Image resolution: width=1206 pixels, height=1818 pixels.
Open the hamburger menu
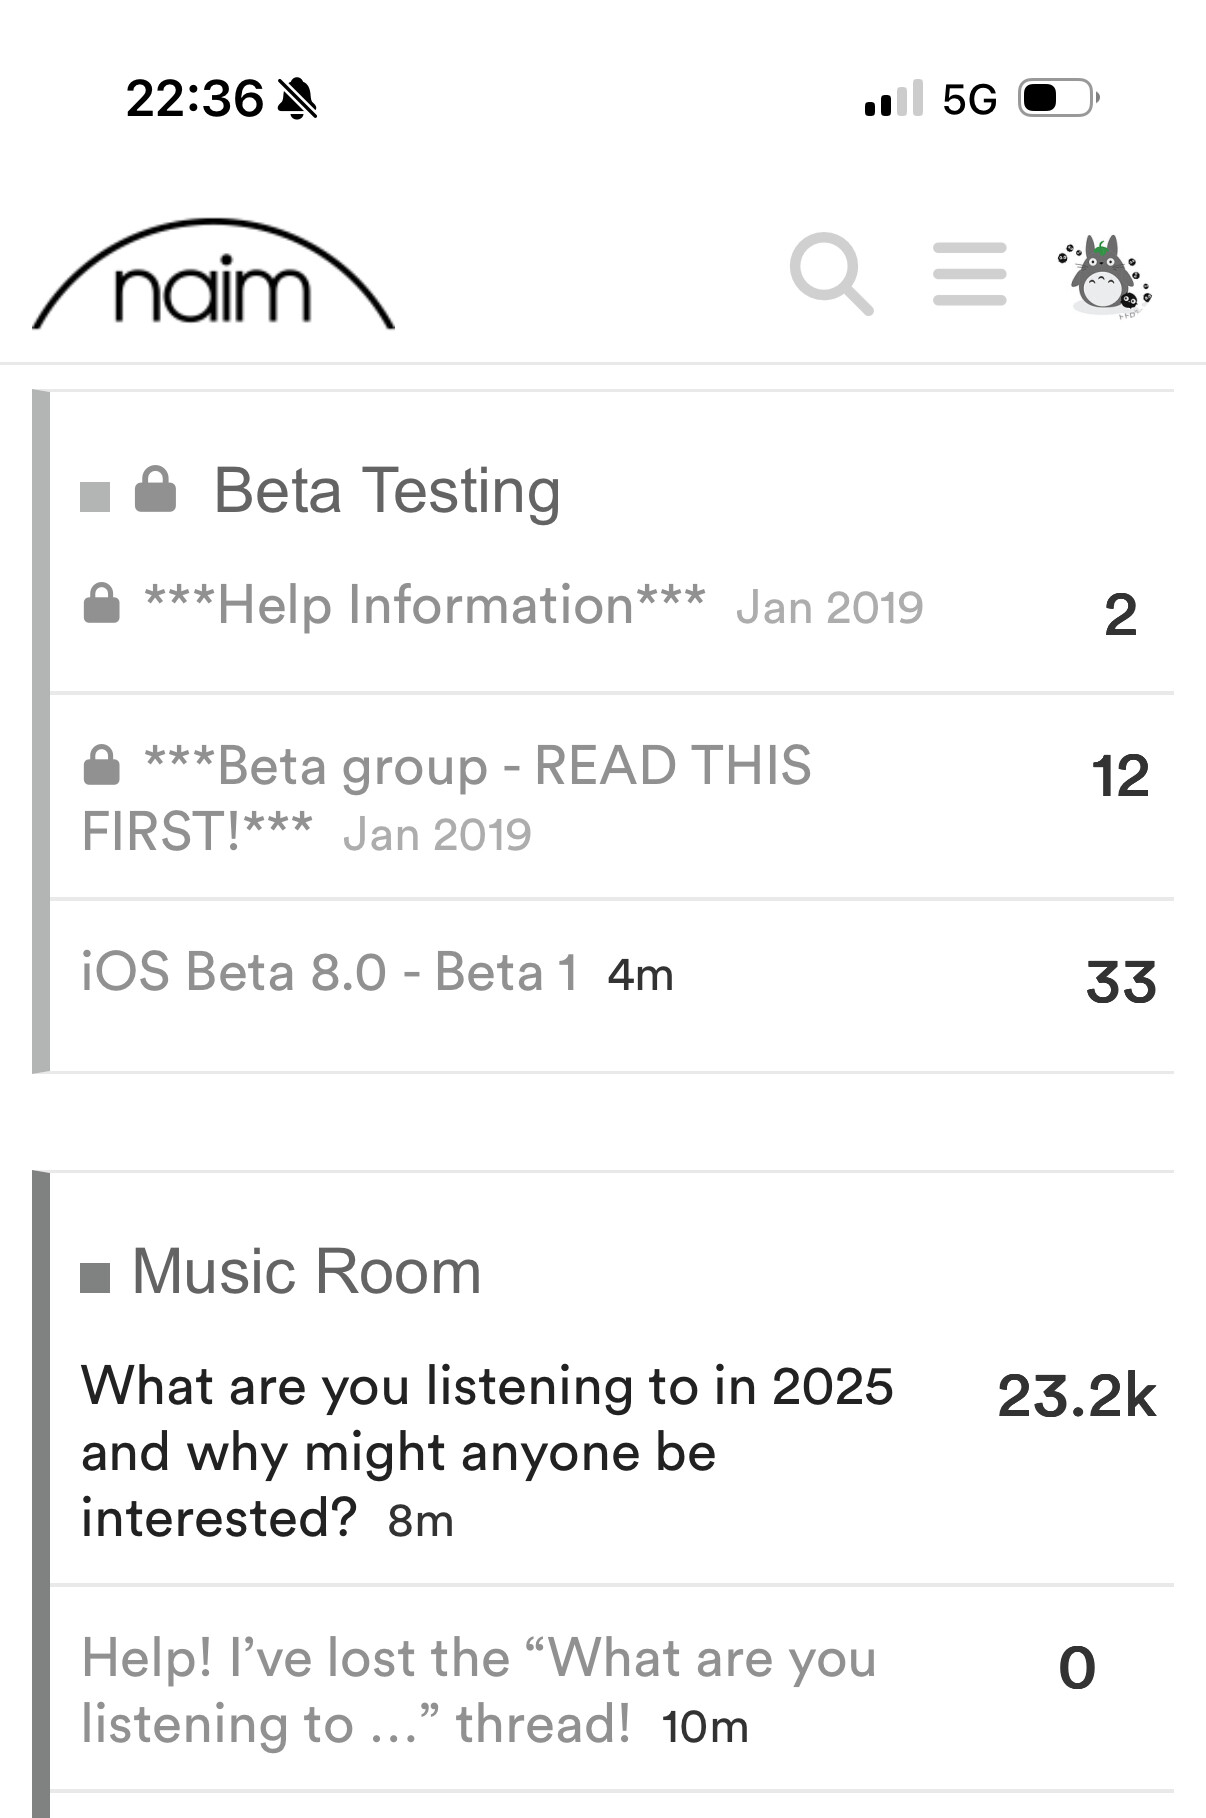[969, 273]
